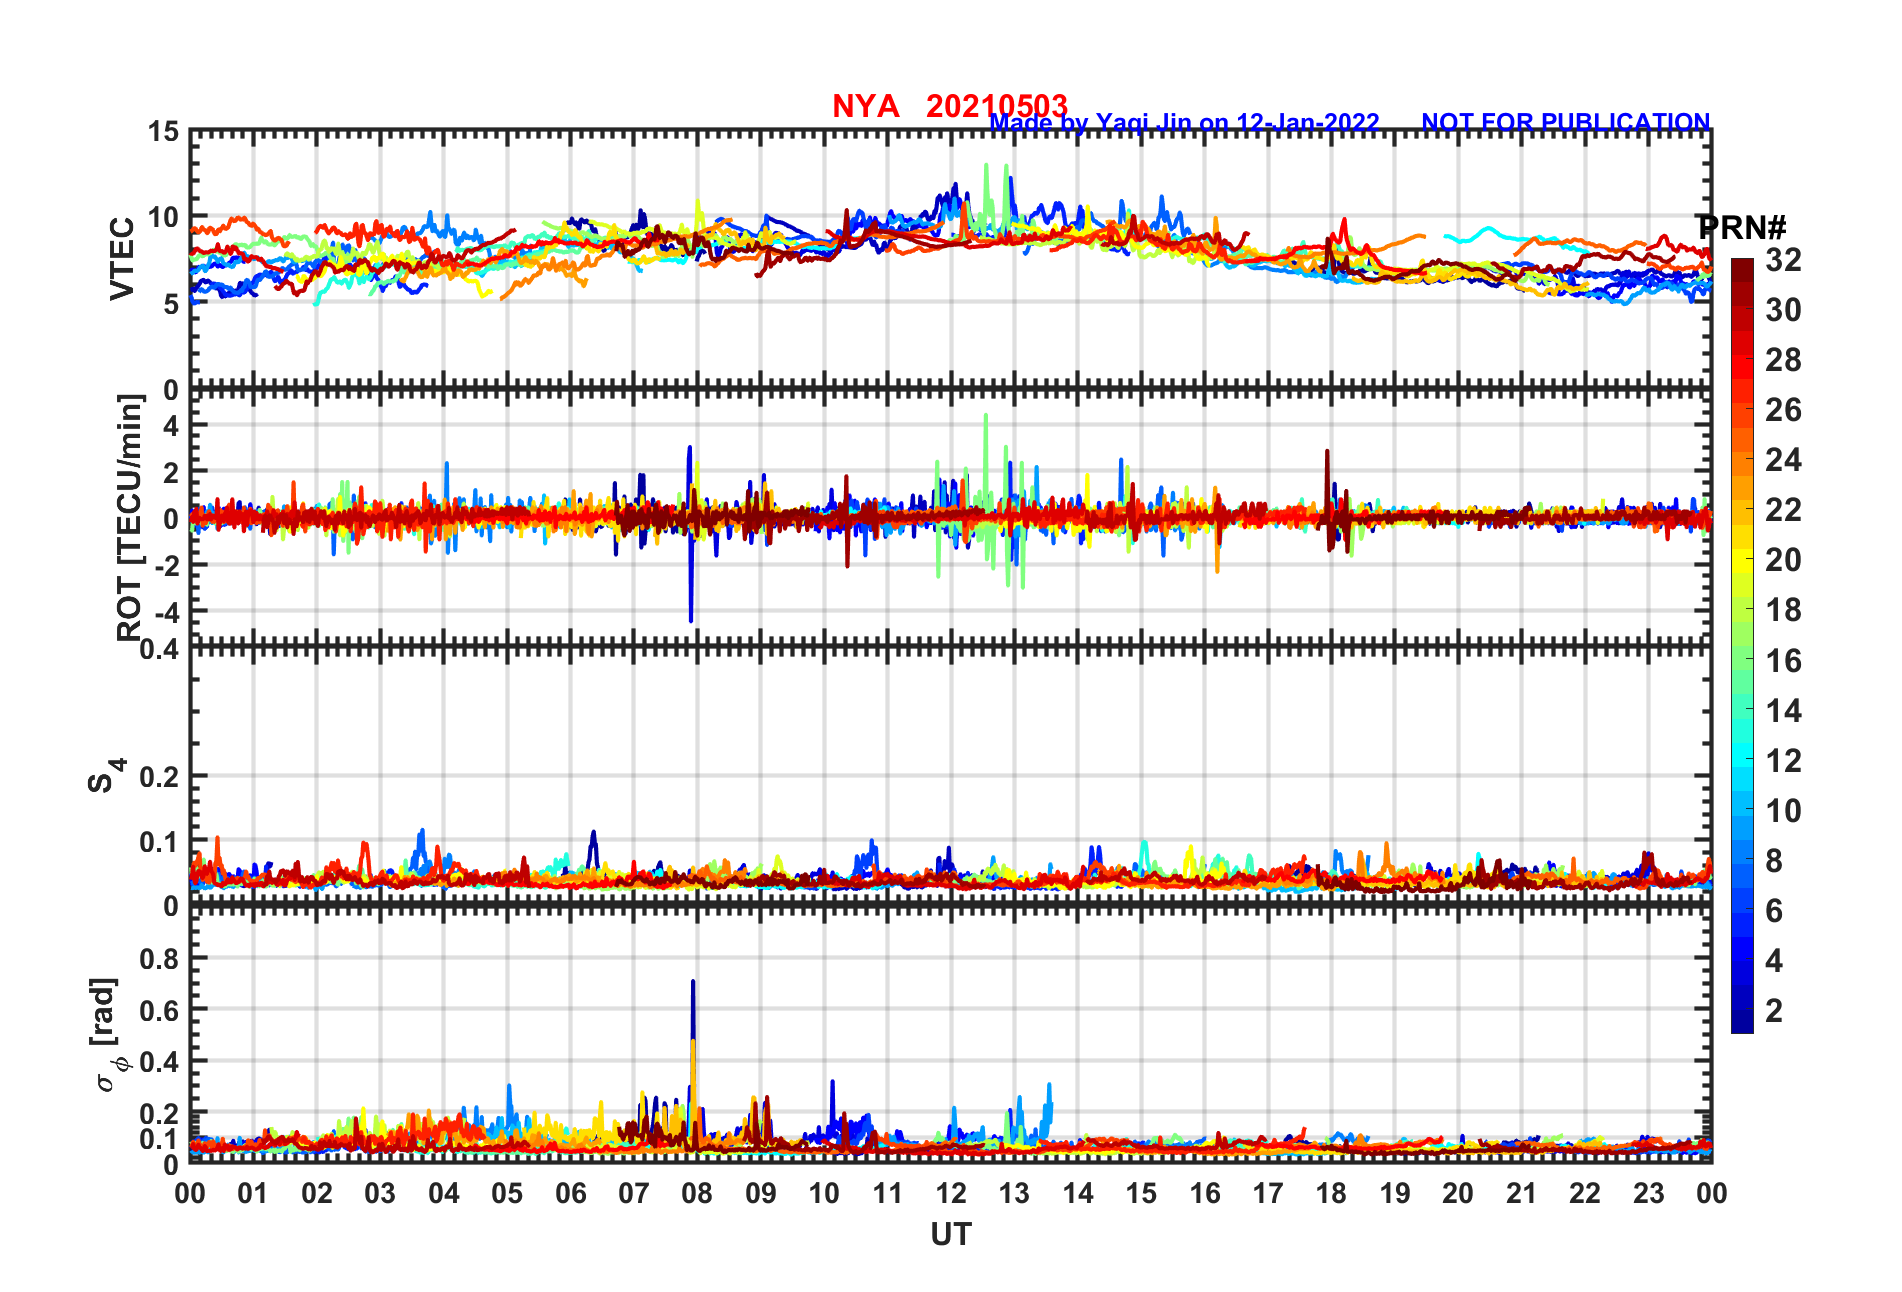Click the plot title 'NYA 20210503'
The width and height of the screenshot is (1902, 1292).
tap(950, 106)
